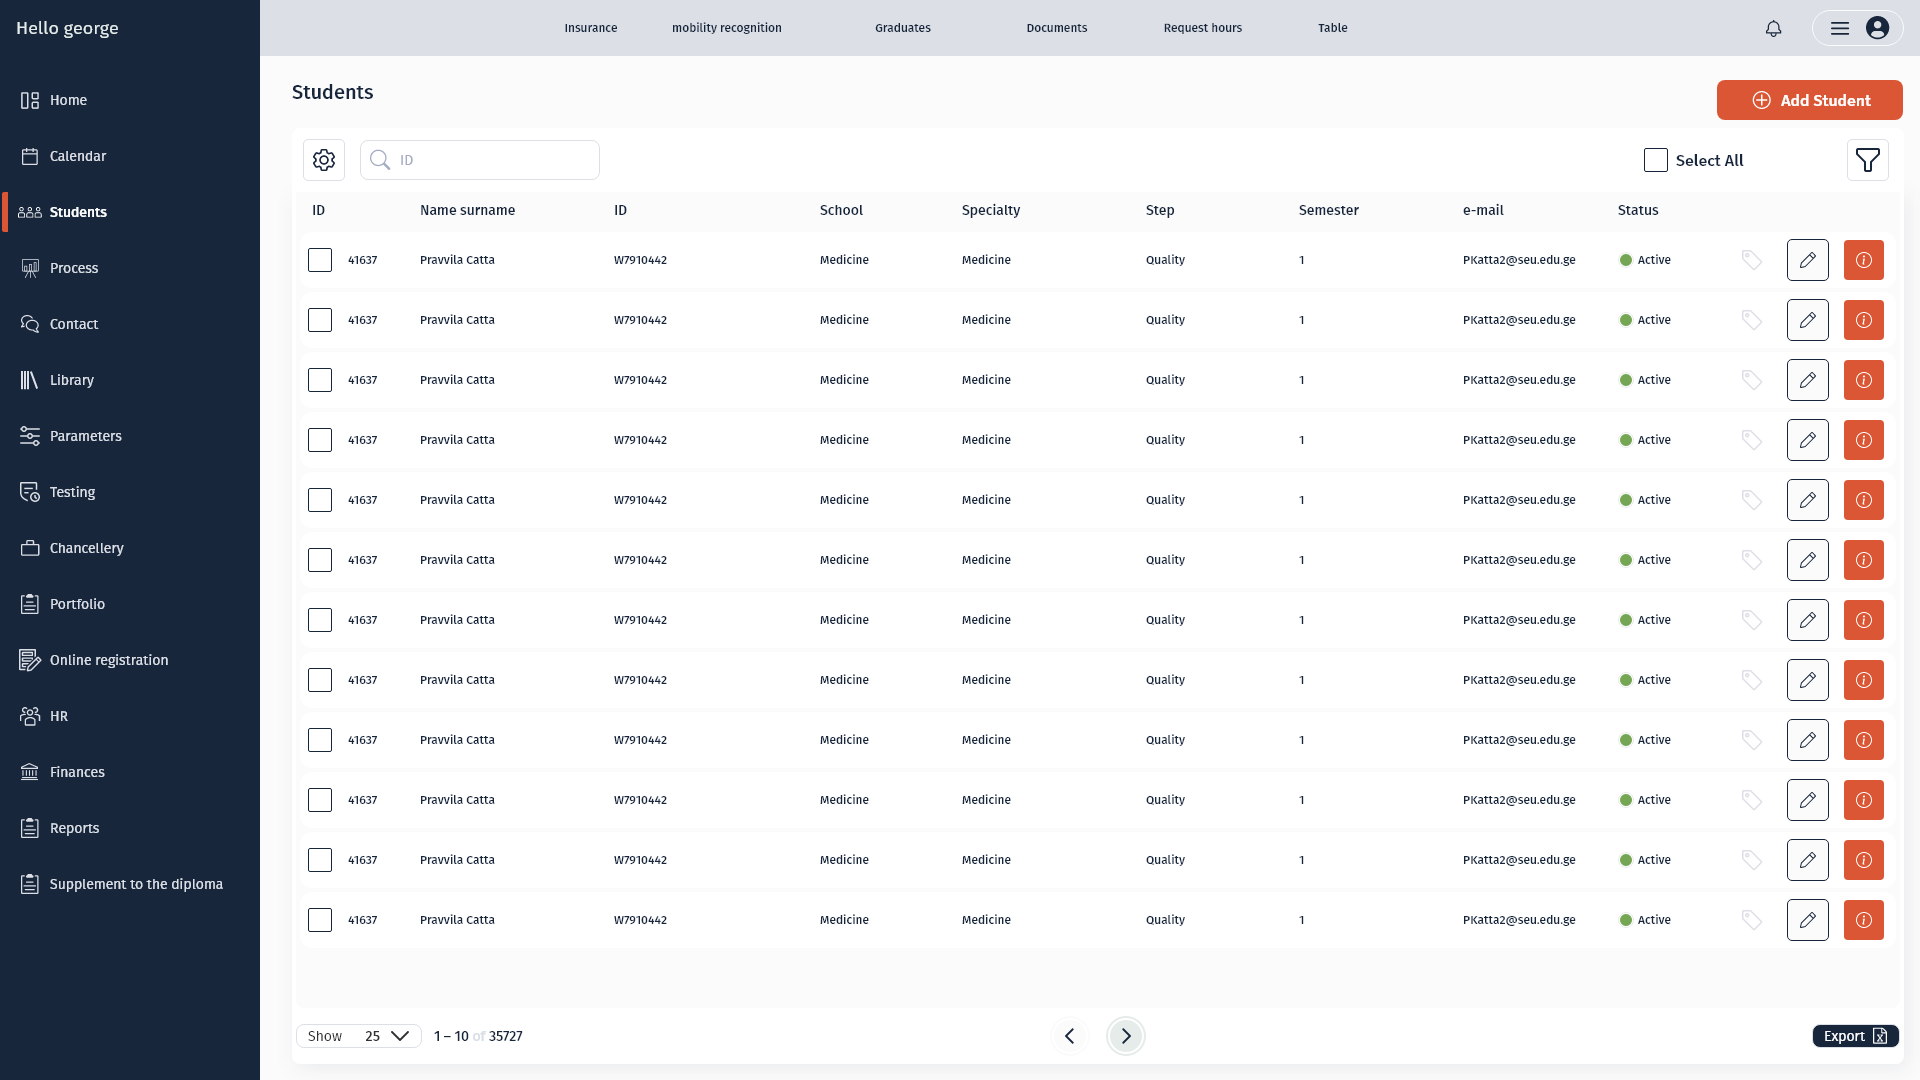Tick the checkbox of the second student row
1920x1080 pixels.
point(320,320)
